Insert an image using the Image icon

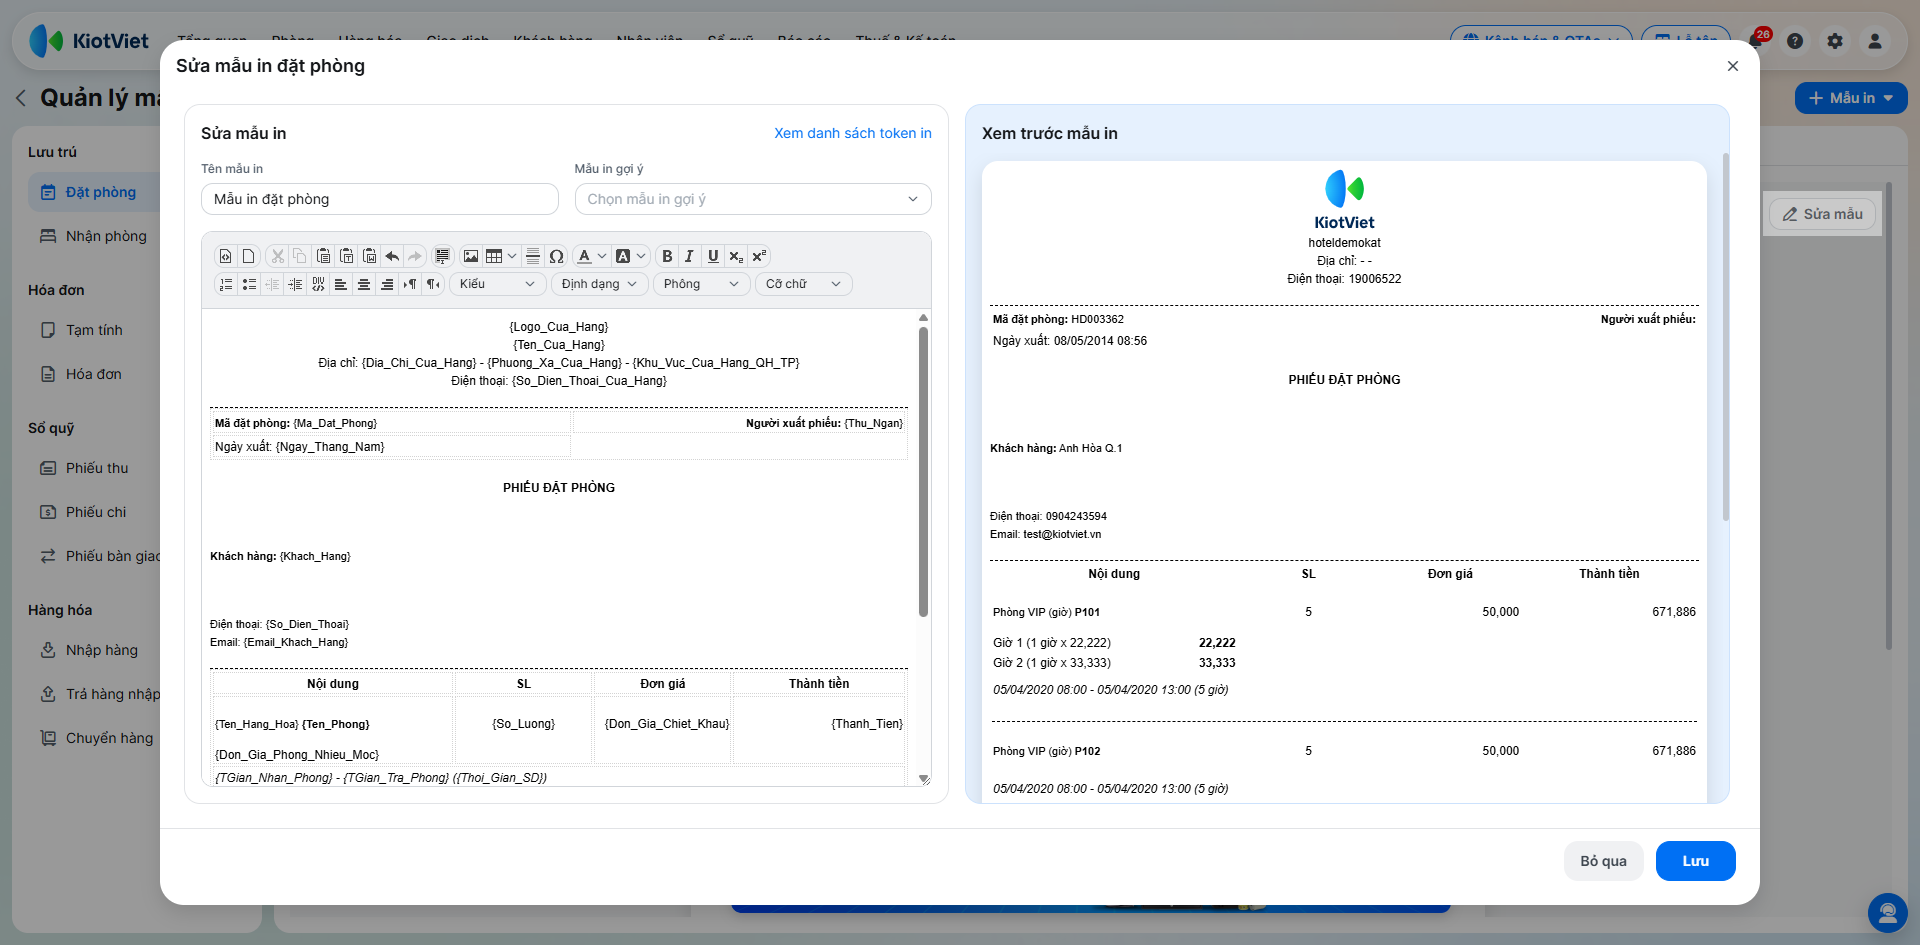471,256
